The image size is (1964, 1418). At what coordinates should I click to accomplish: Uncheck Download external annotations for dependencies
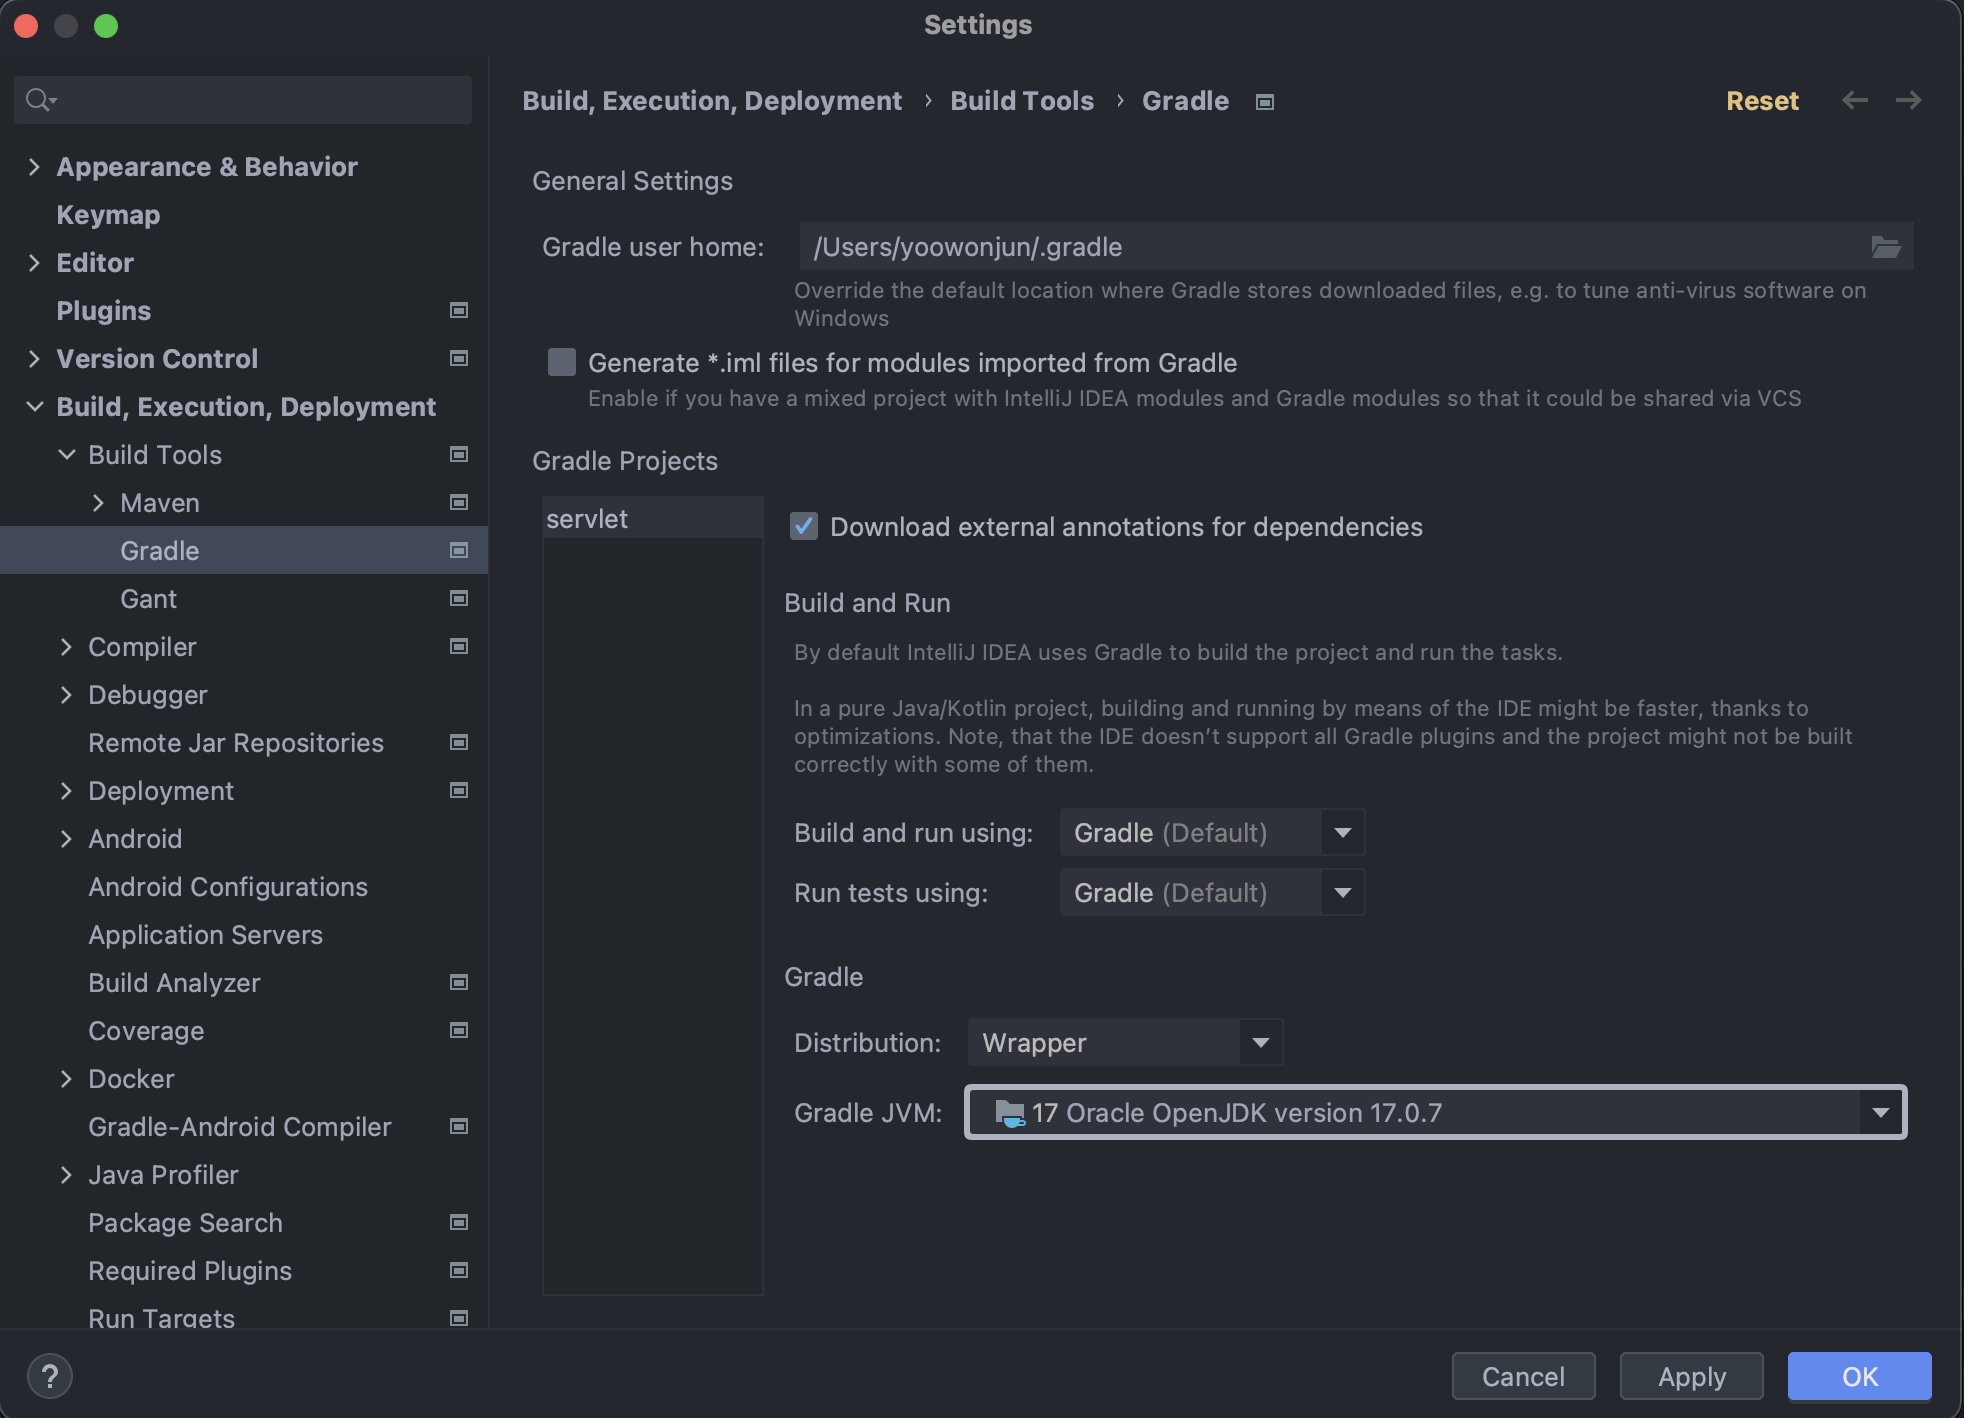pos(804,527)
